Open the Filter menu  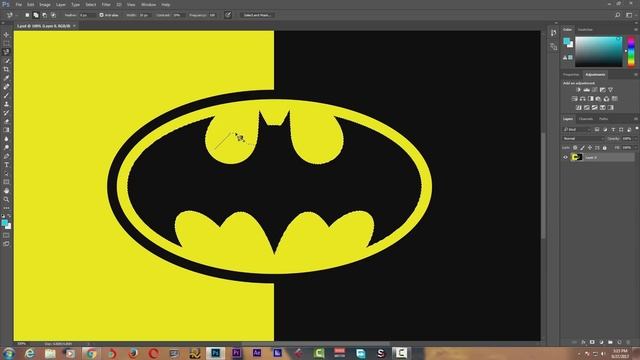pos(106,4)
